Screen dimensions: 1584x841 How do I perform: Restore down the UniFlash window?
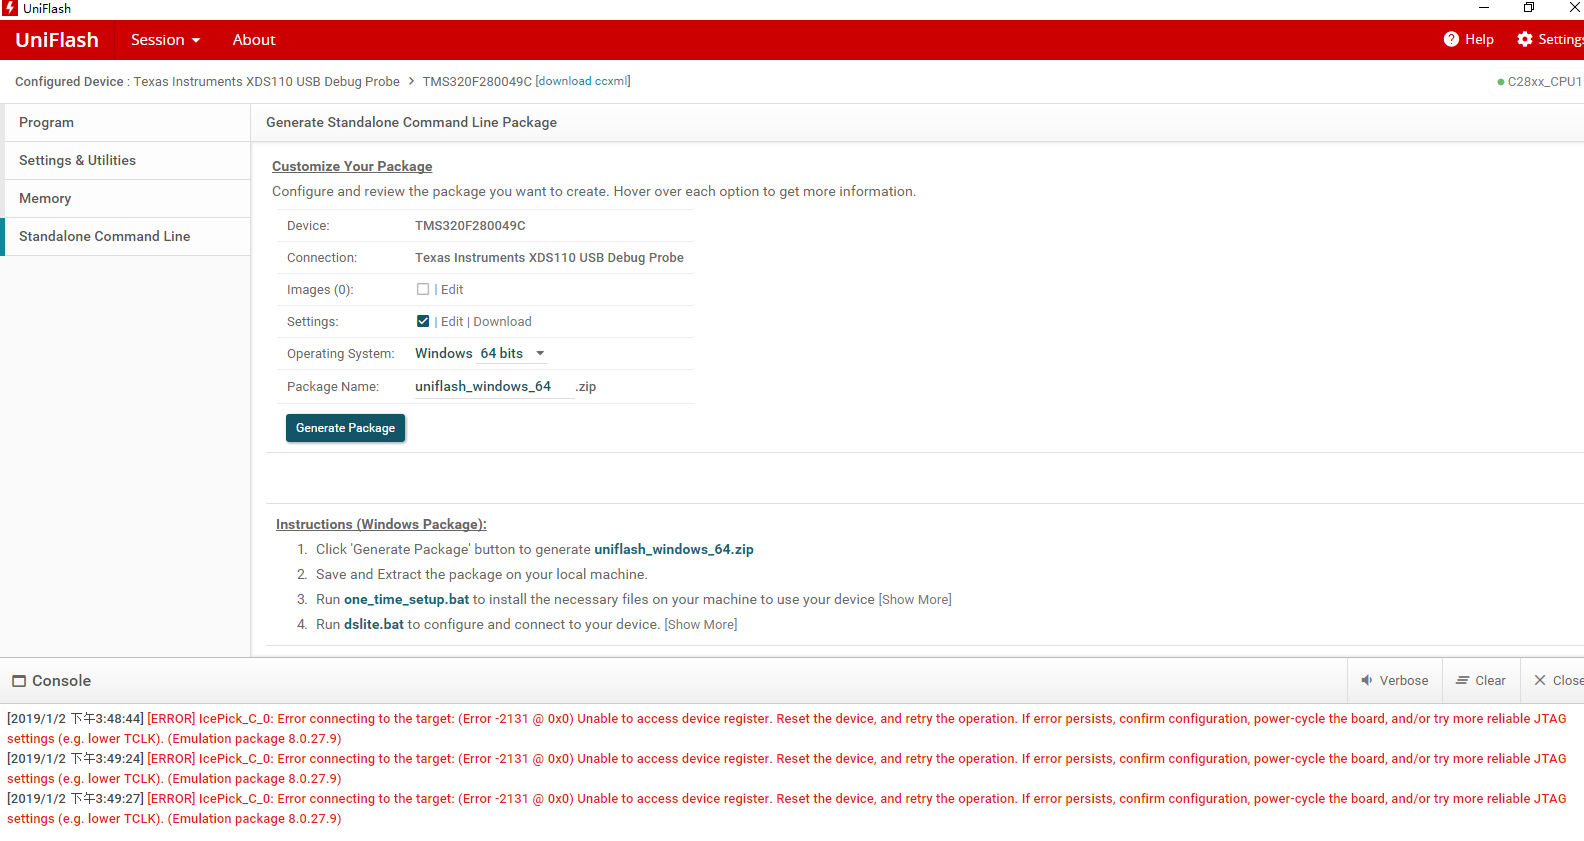click(x=1529, y=8)
